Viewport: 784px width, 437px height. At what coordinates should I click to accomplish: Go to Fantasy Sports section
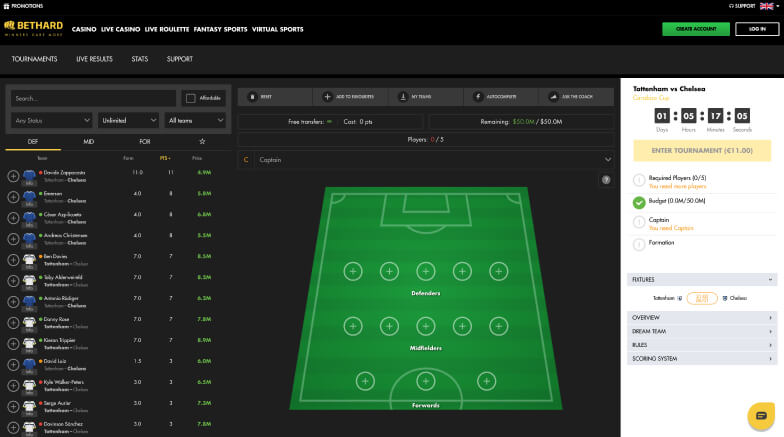coord(220,30)
